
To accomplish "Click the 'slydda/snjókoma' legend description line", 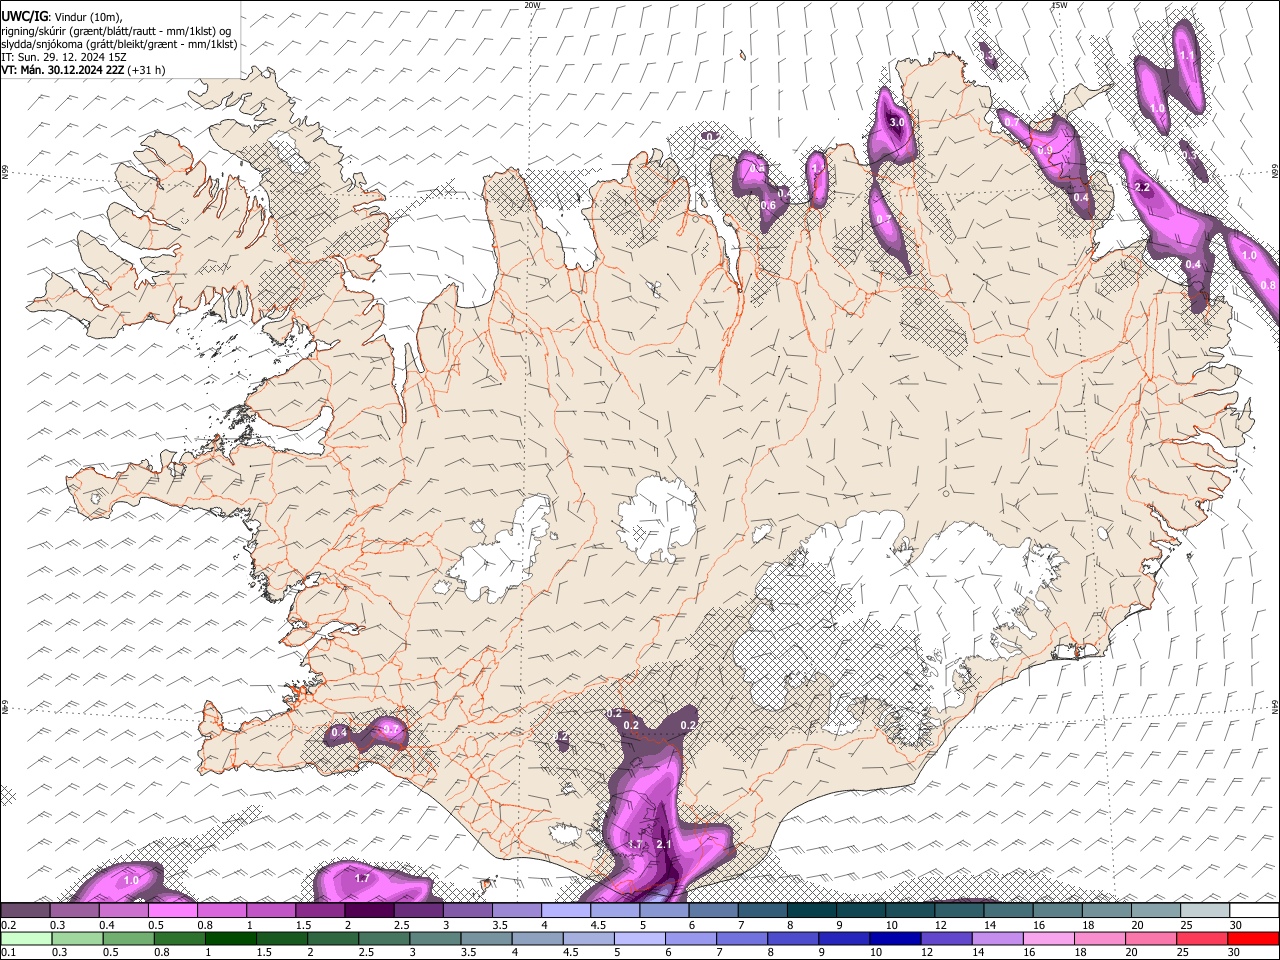I will point(119,44).
